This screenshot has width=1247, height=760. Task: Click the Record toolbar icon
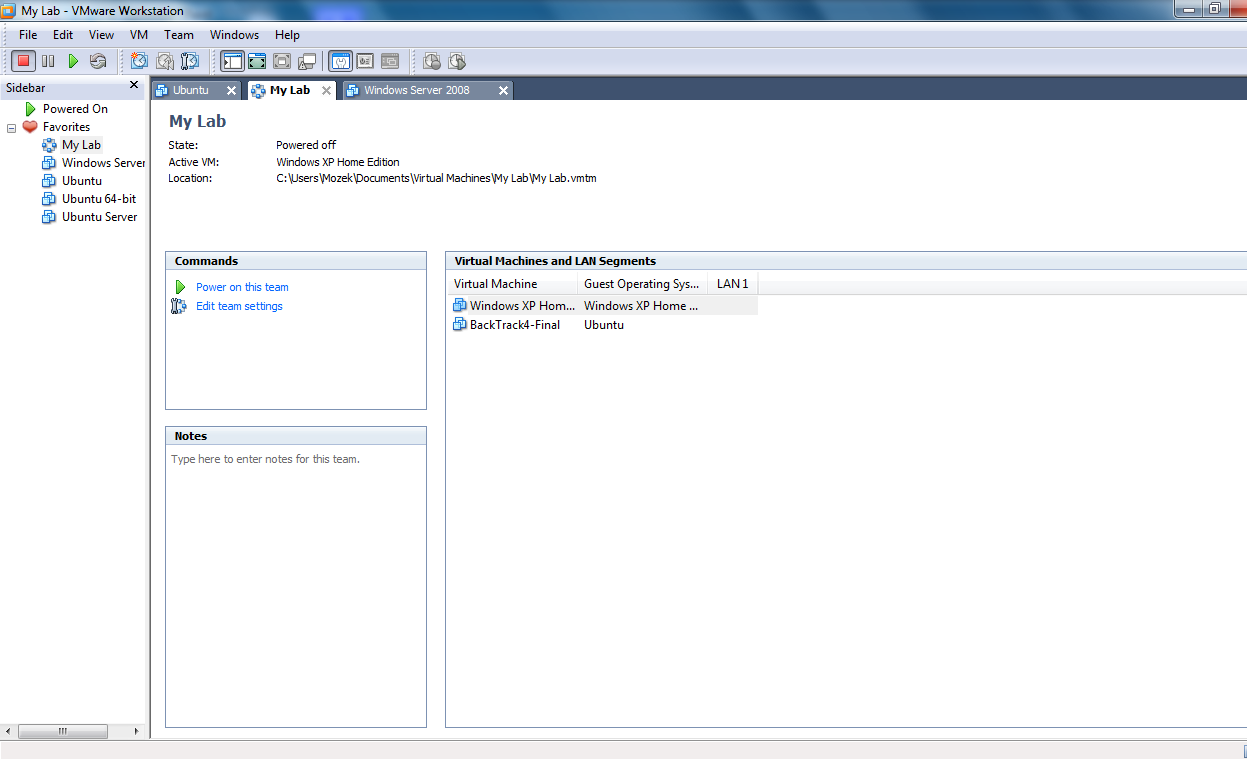[432, 61]
